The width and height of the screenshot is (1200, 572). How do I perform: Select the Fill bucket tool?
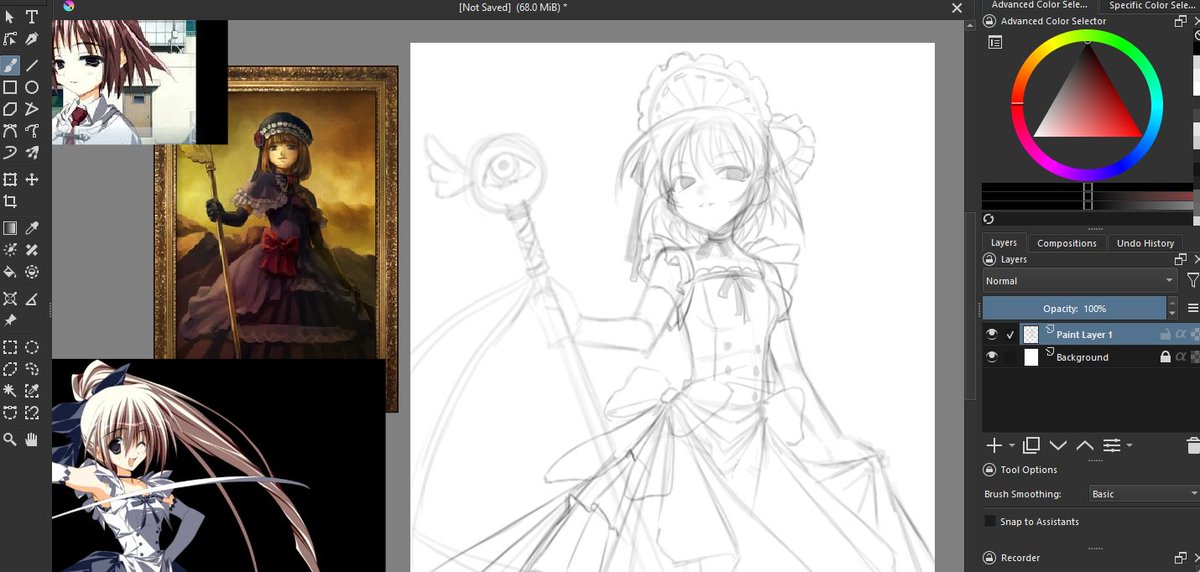tap(10, 272)
